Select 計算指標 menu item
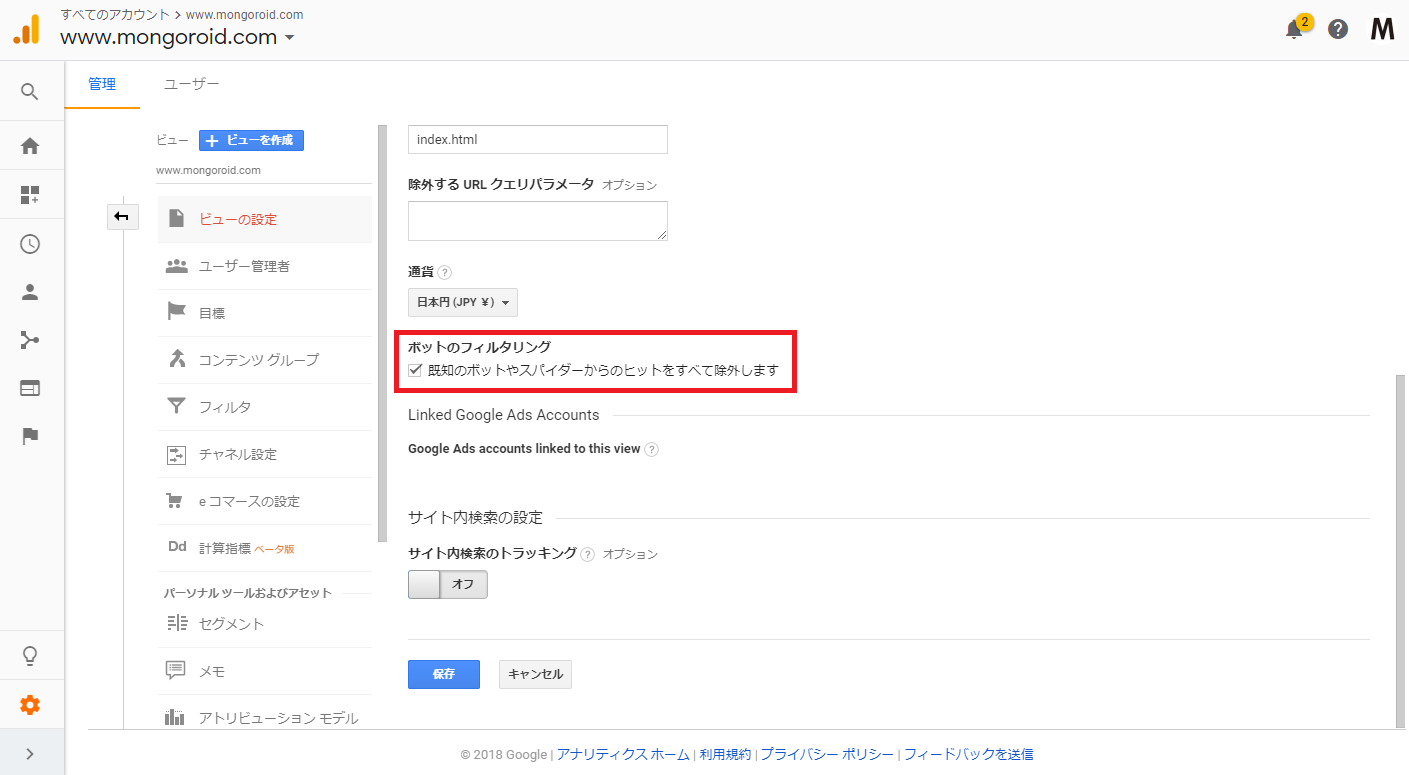 click(x=265, y=548)
